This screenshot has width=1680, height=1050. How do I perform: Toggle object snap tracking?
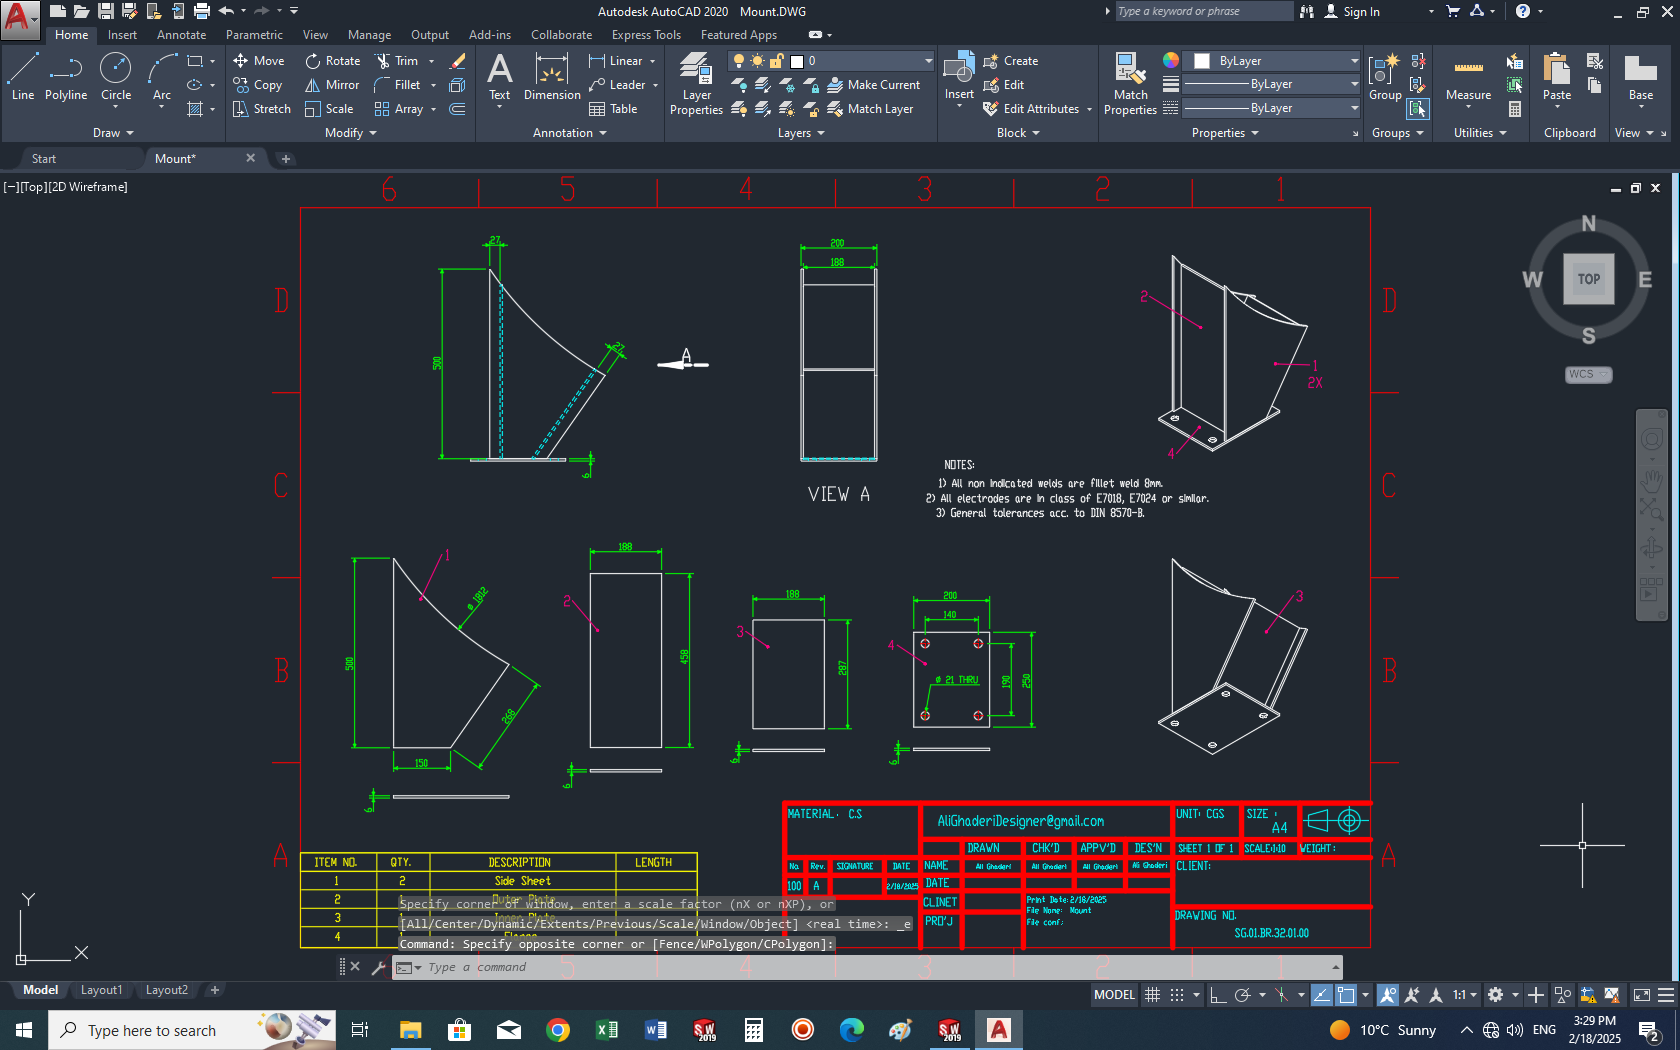coord(1321,995)
